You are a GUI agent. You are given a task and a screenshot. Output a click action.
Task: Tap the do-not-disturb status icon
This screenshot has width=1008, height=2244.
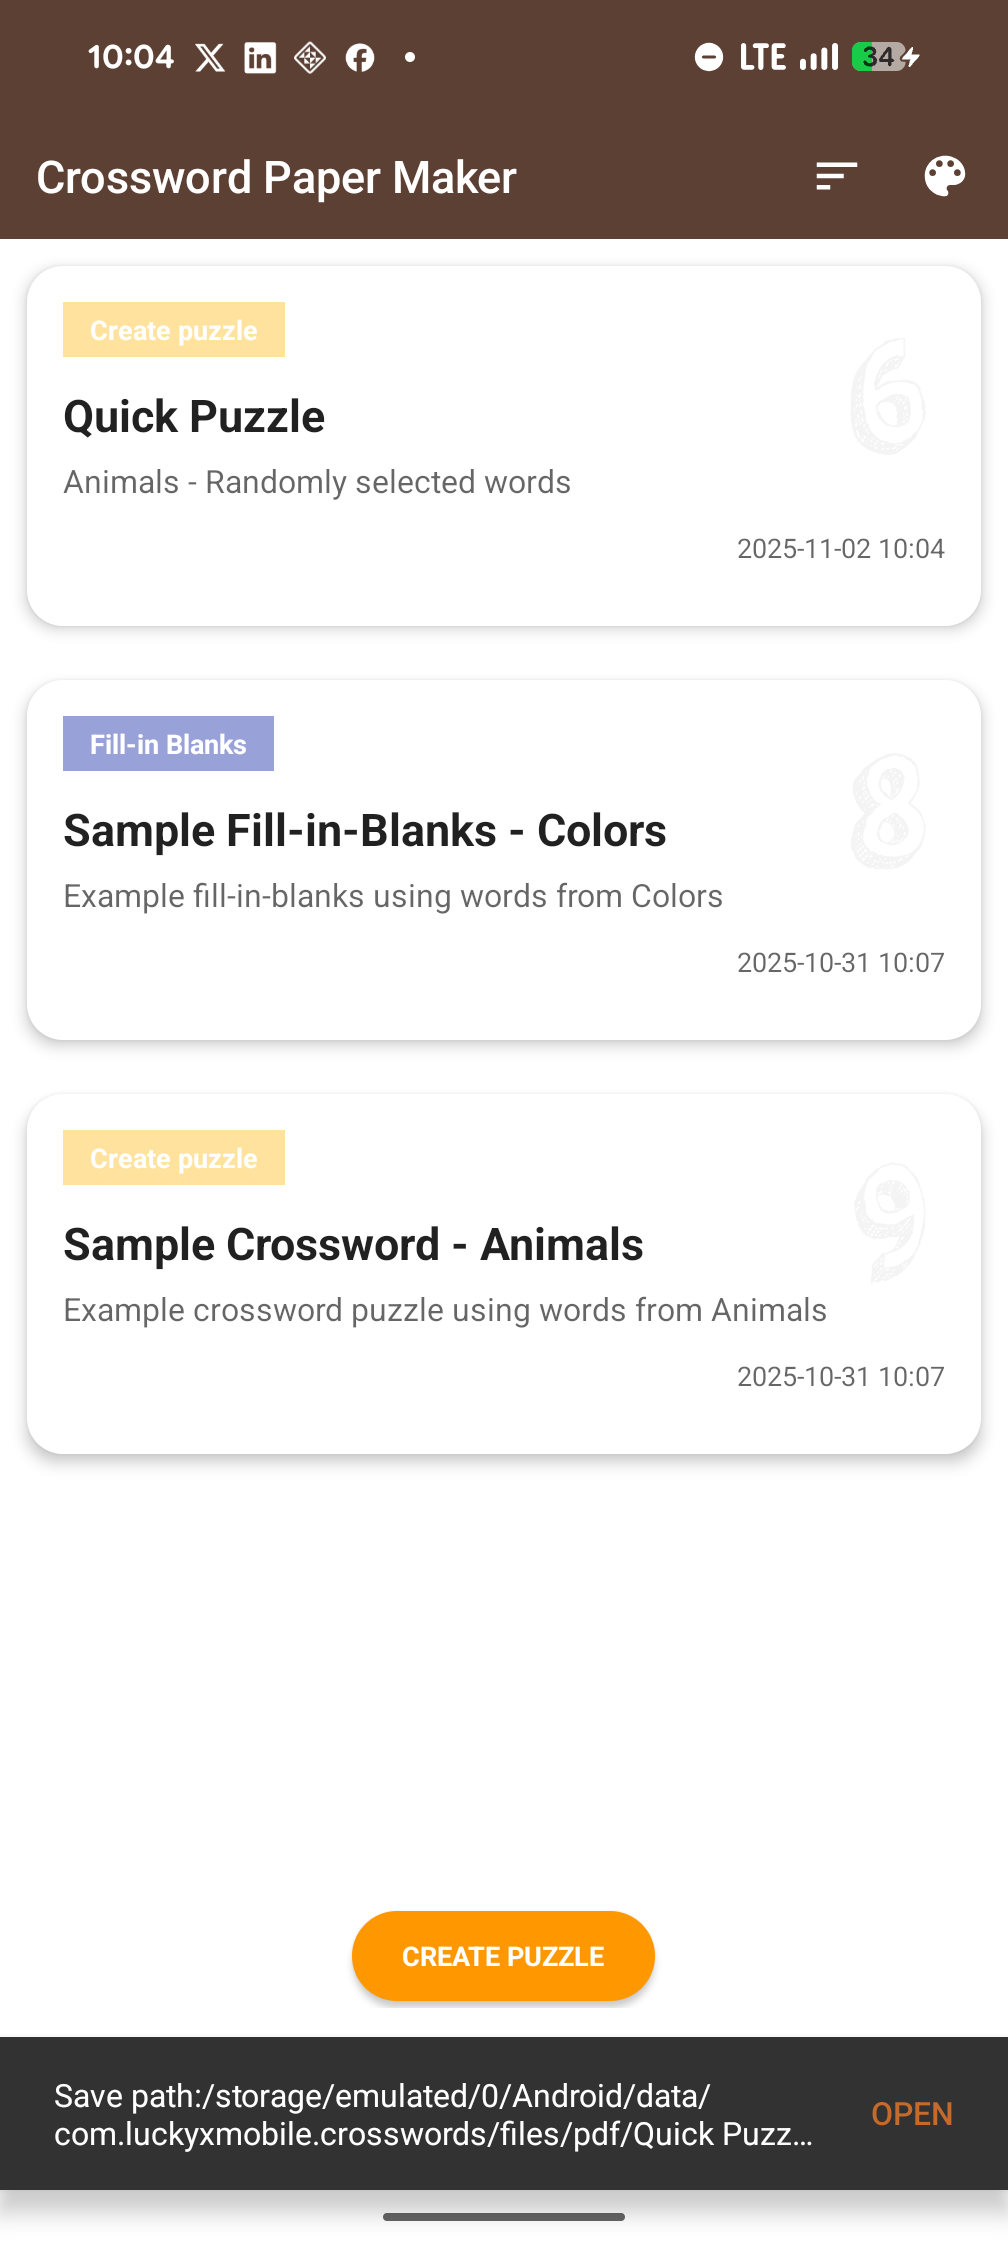click(708, 57)
